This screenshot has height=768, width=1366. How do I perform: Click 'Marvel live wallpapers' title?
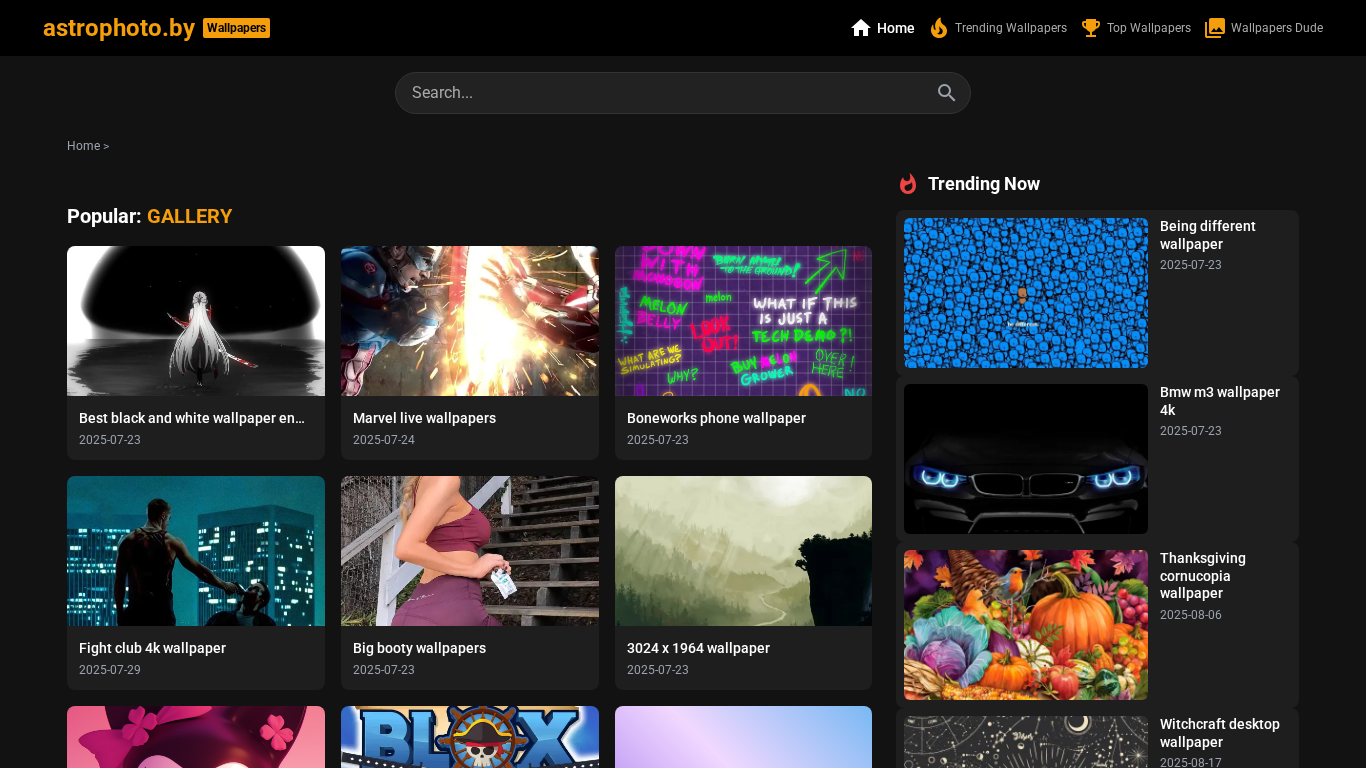pyautogui.click(x=424, y=418)
